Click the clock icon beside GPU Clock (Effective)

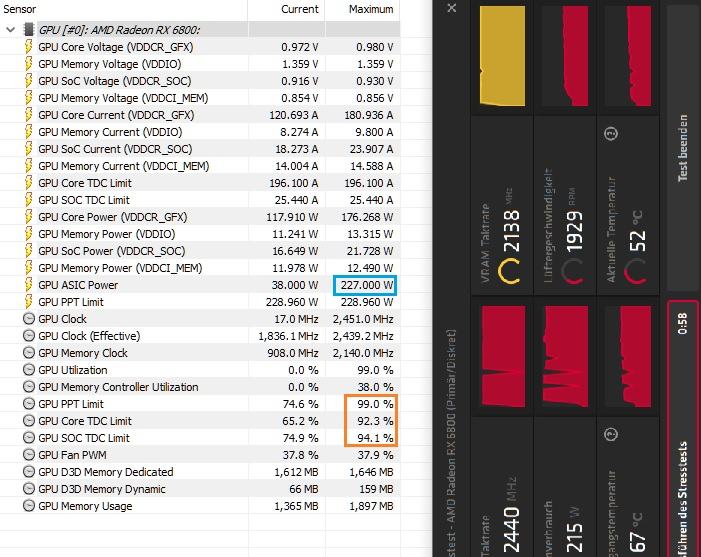click(29, 336)
